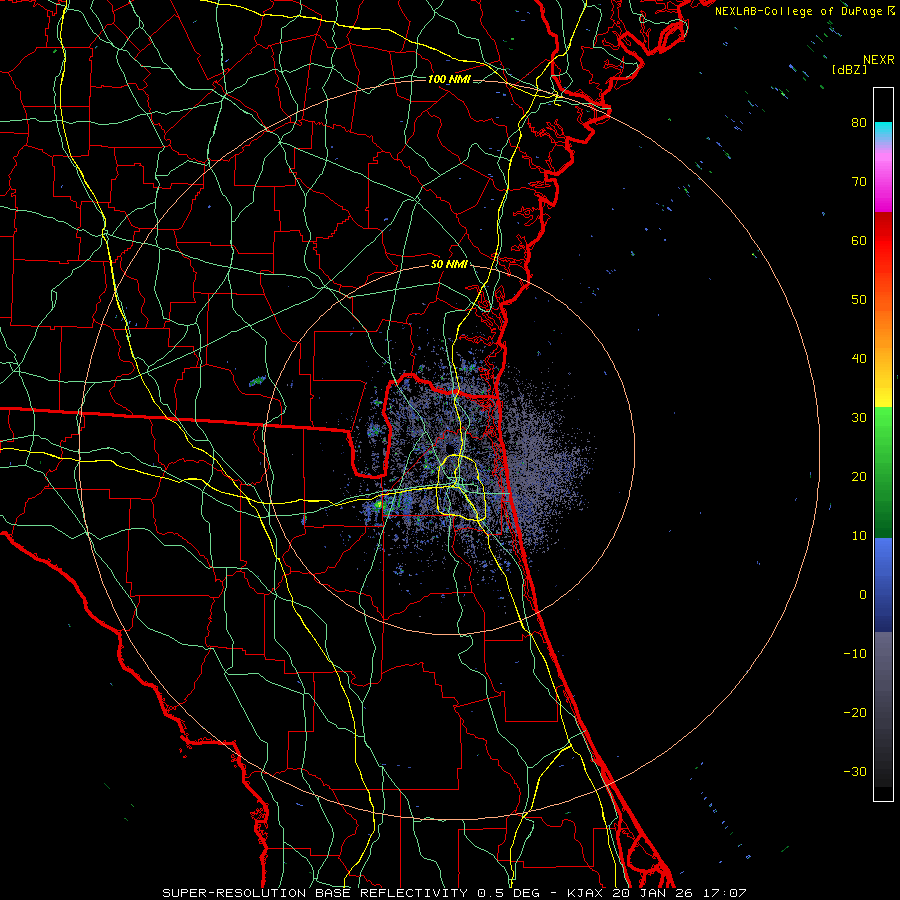Click the 20 value on dBZ scale
The width and height of the screenshot is (900, 900).
coord(859,476)
